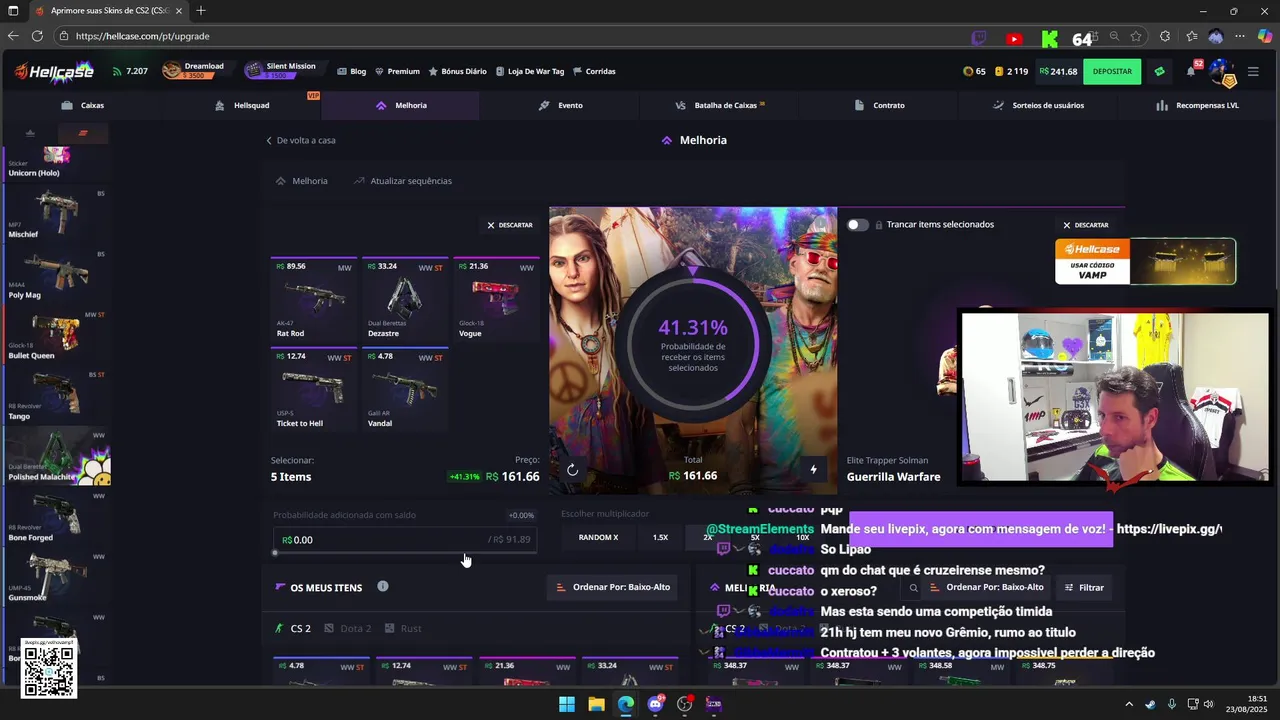This screenshot has width=1280, height=720.
Task: Click the red live-drop toggle in sidebar
Action: (83, 133)
